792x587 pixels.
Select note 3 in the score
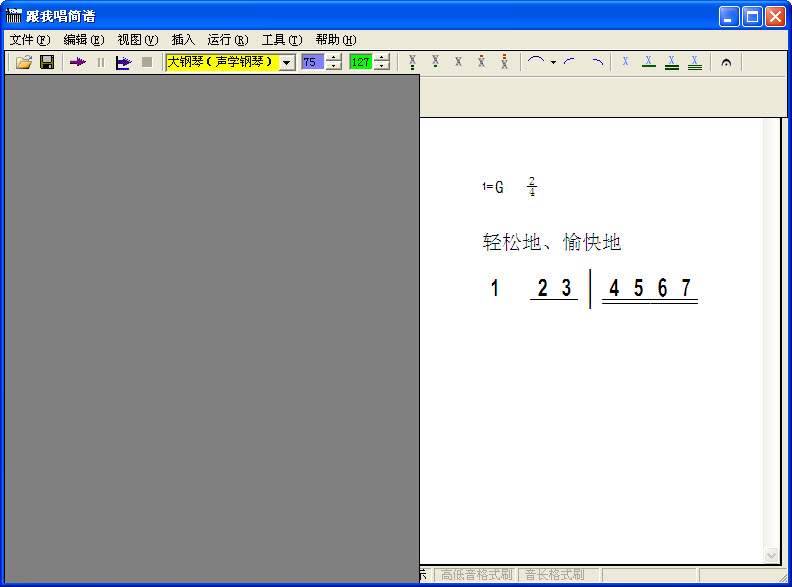[566, 288]
